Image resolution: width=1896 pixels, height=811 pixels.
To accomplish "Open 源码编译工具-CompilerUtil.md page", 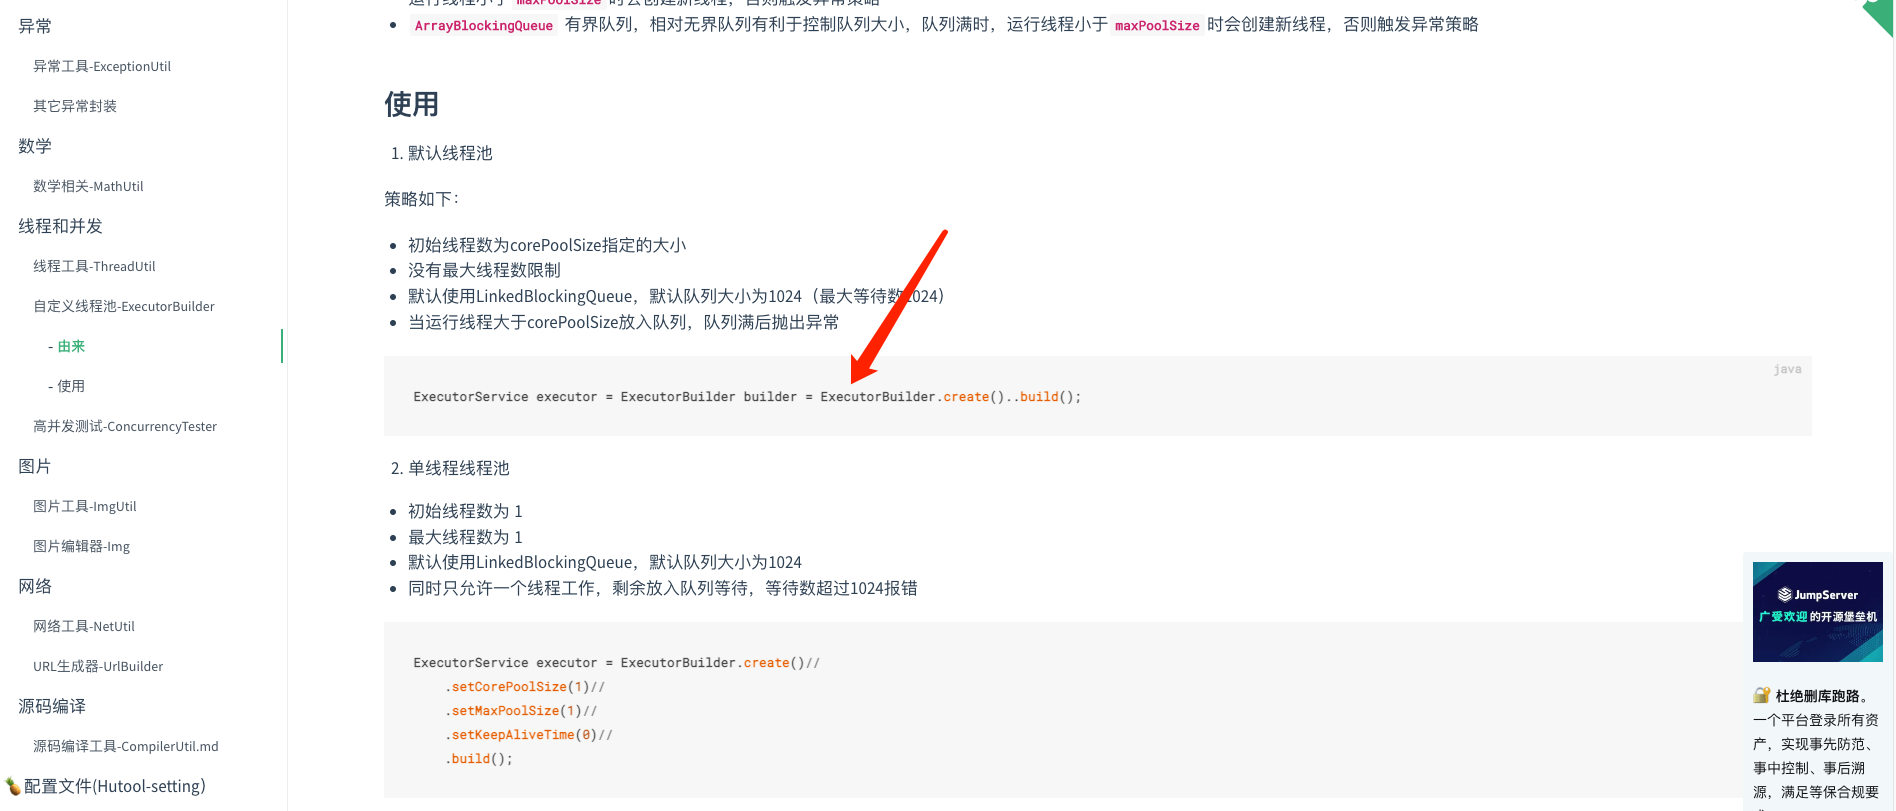I will 126,746.
